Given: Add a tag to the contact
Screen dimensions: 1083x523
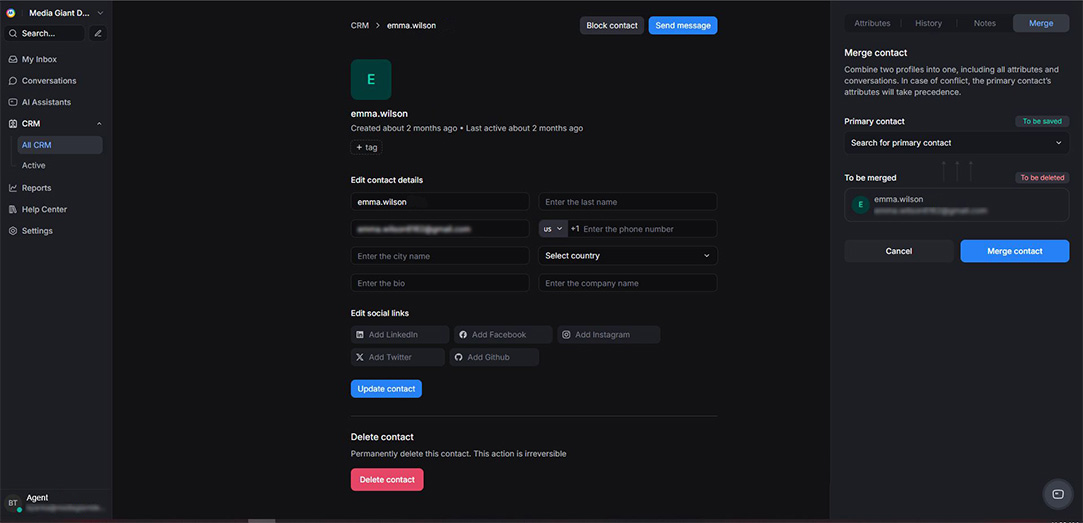Looking at the screenshot, I should tap(366, 147).
